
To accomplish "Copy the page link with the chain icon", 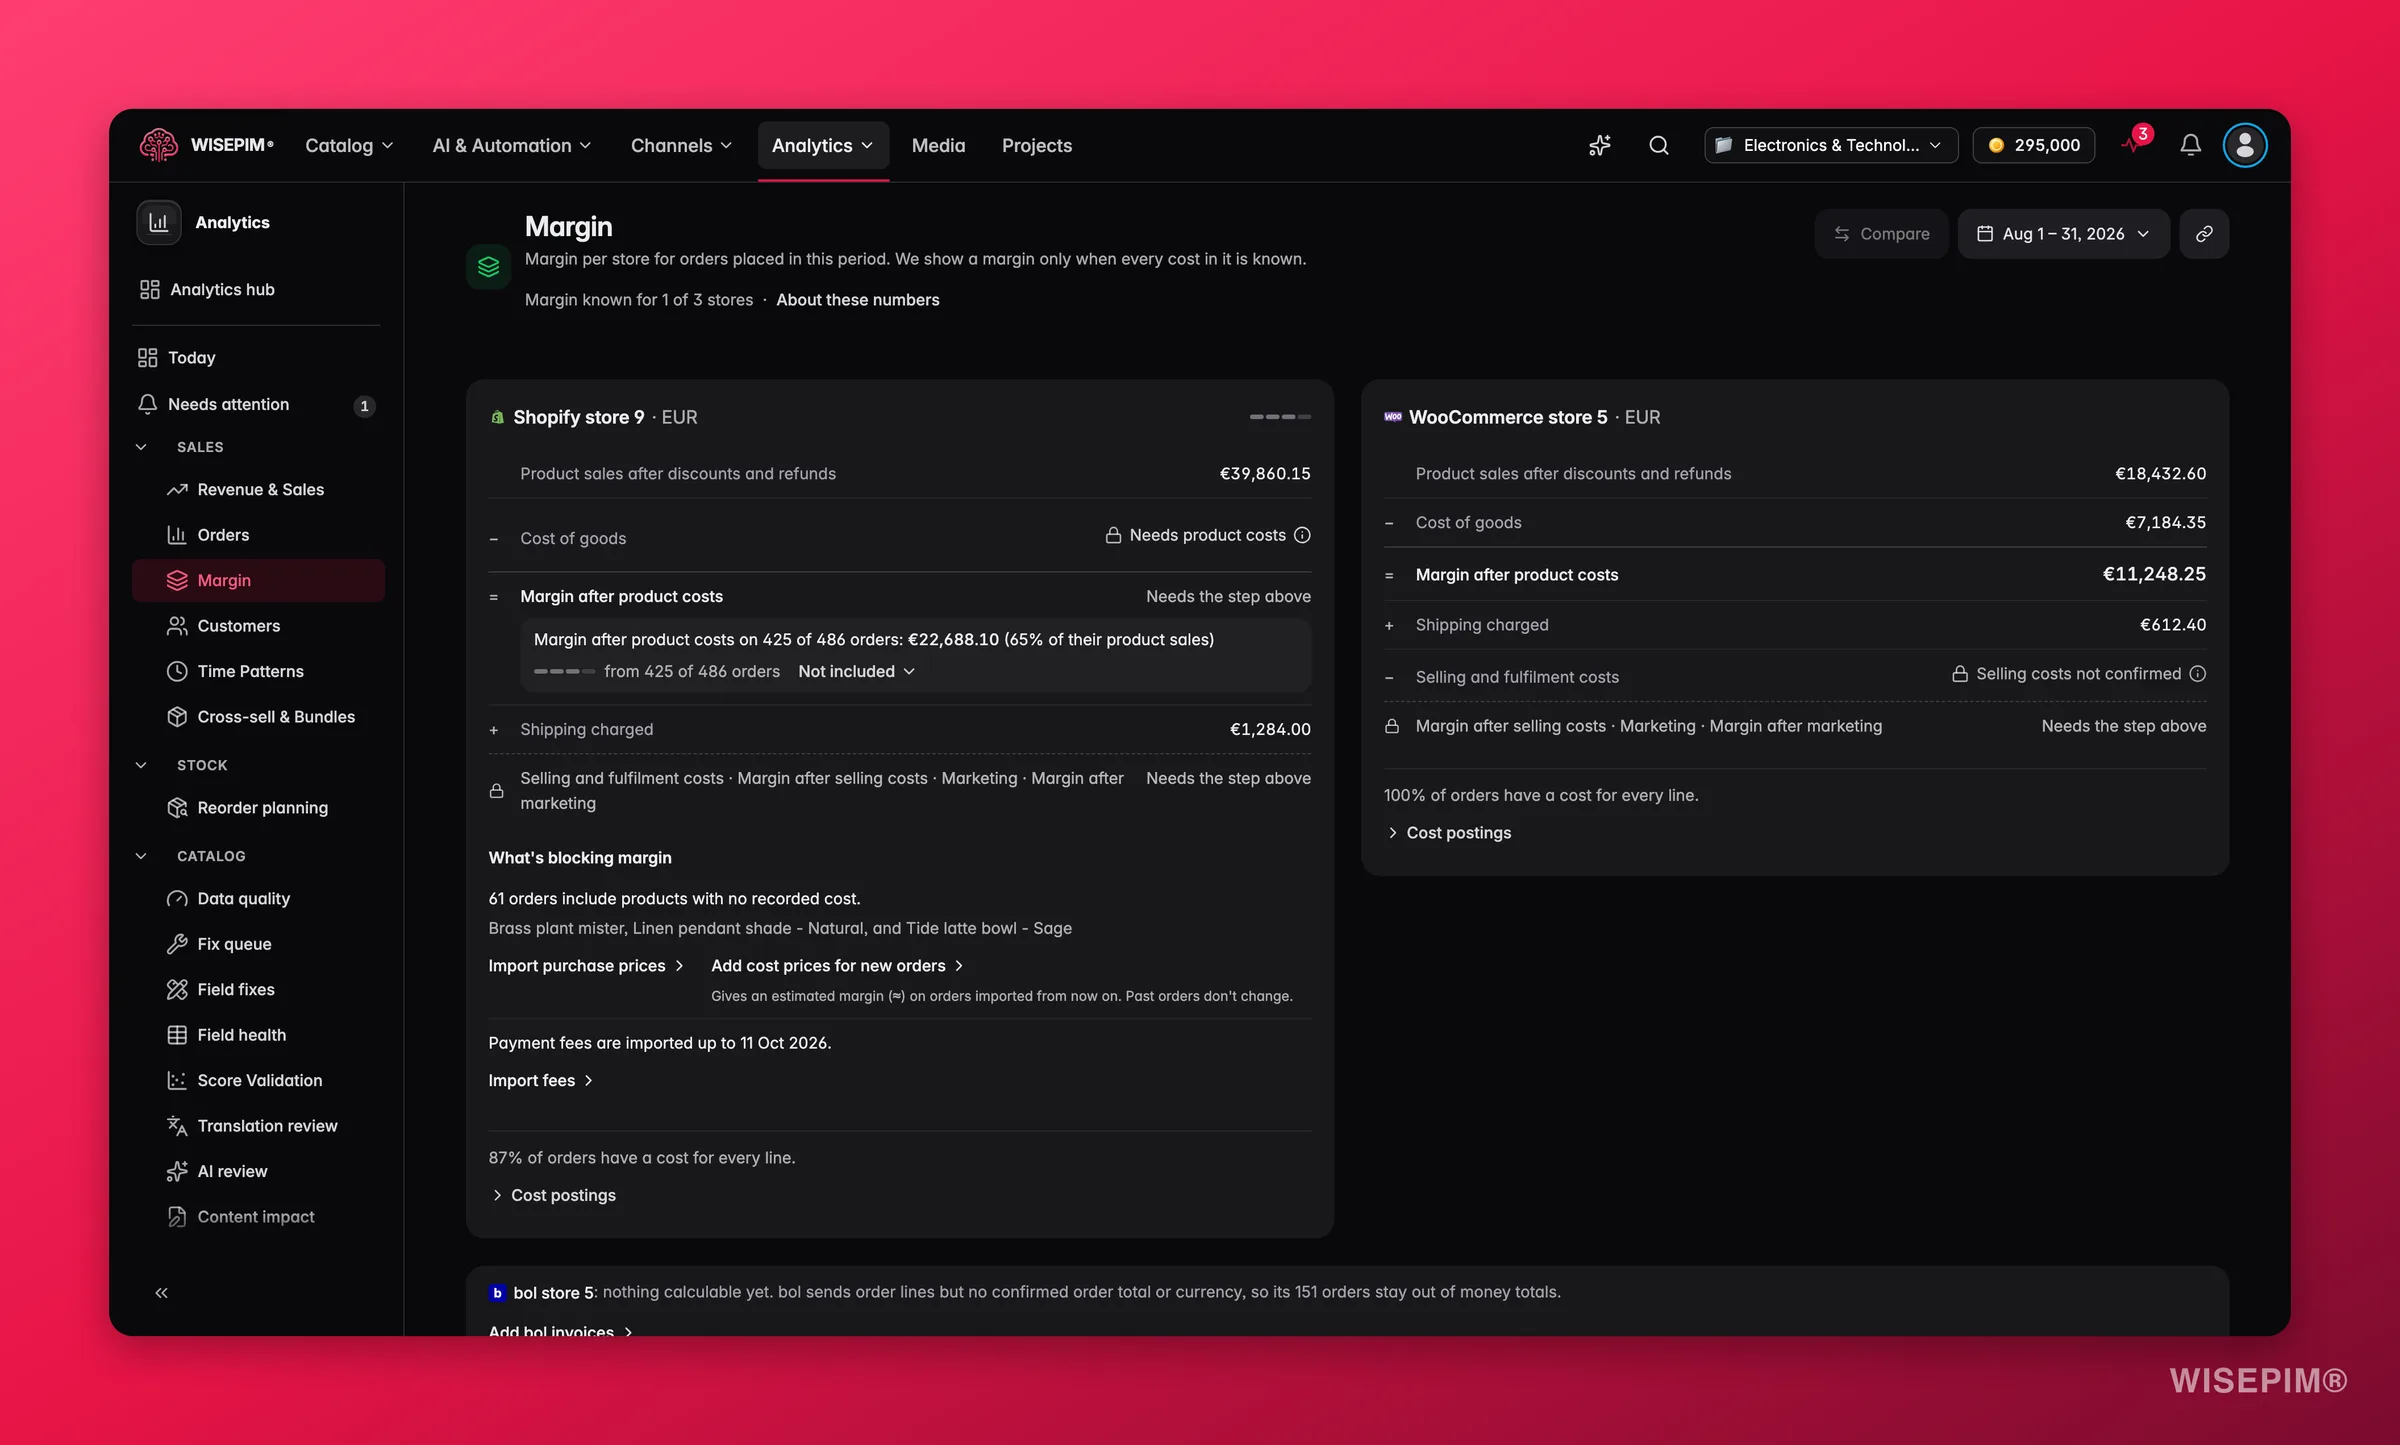I will coord(2204,234).
